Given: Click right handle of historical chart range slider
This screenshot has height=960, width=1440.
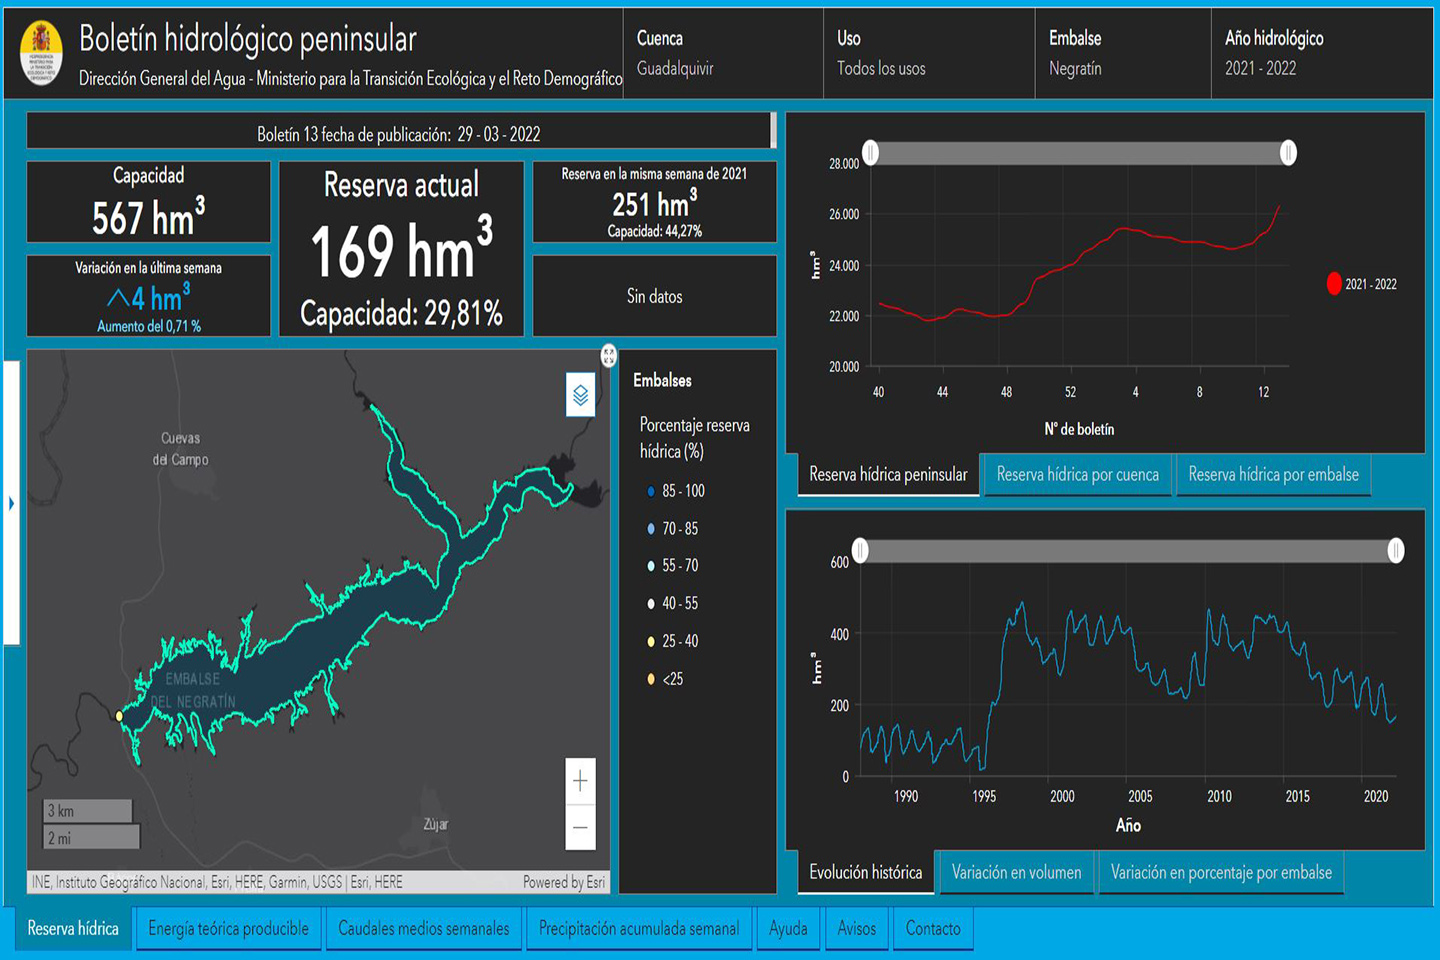Looking at the screenshot, I should click(x=1395, y=550).
